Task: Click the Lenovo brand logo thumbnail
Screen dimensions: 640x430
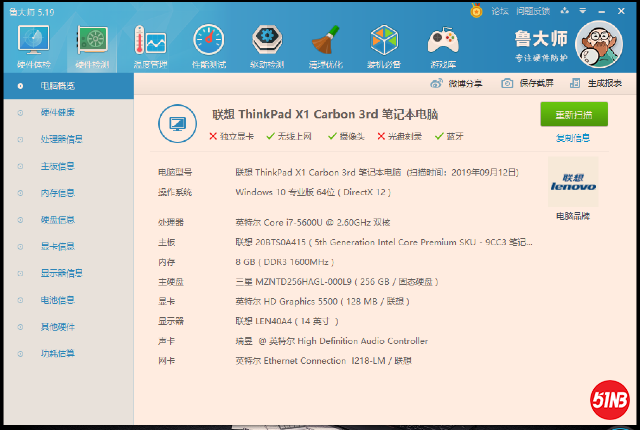Action: (573, 182)
